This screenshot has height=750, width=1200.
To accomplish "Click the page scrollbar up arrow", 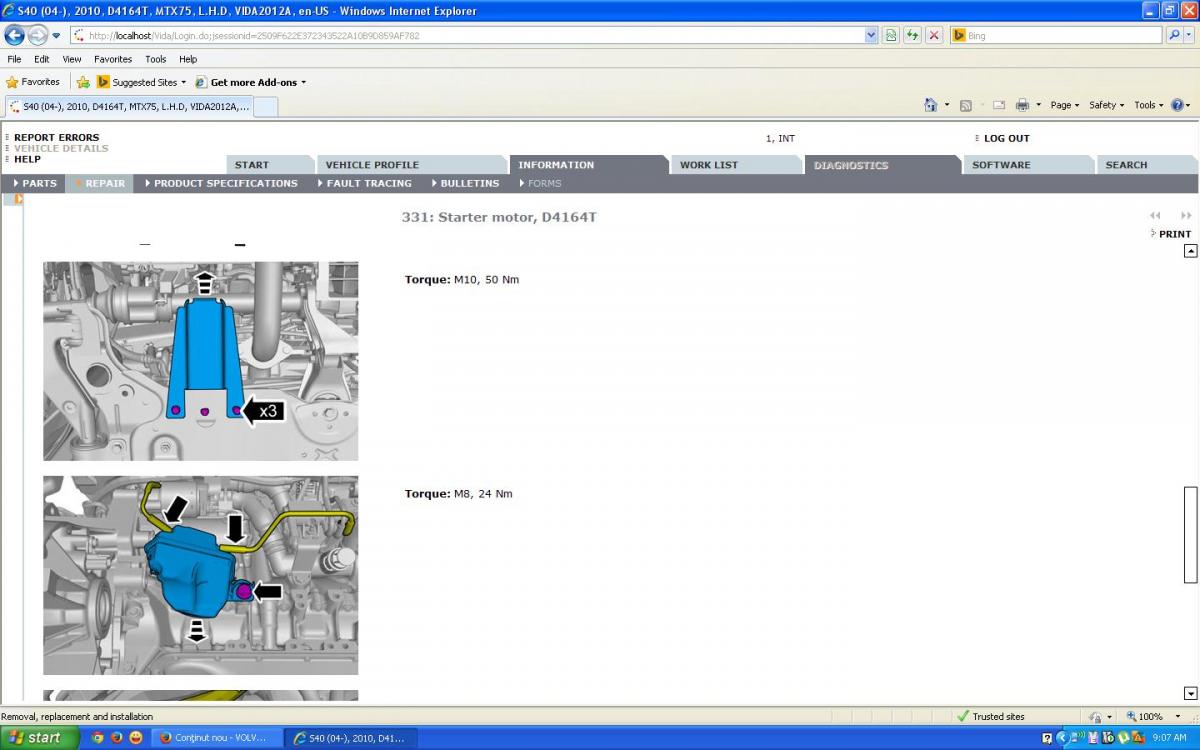I will click(1190, 251).
